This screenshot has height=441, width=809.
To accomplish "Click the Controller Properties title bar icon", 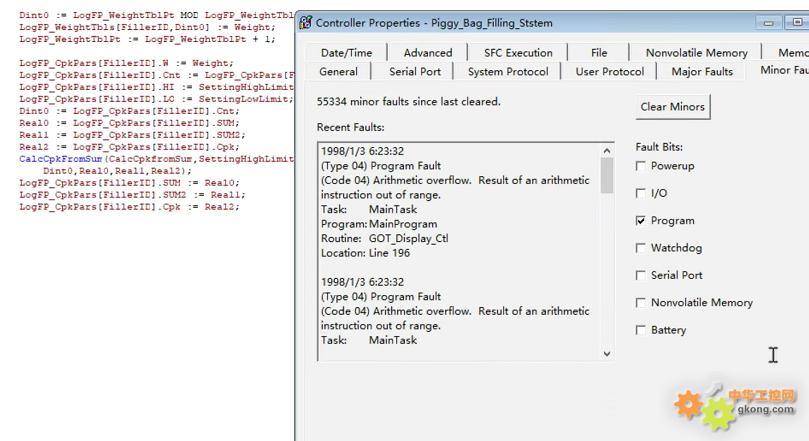I will coord(306,22).
